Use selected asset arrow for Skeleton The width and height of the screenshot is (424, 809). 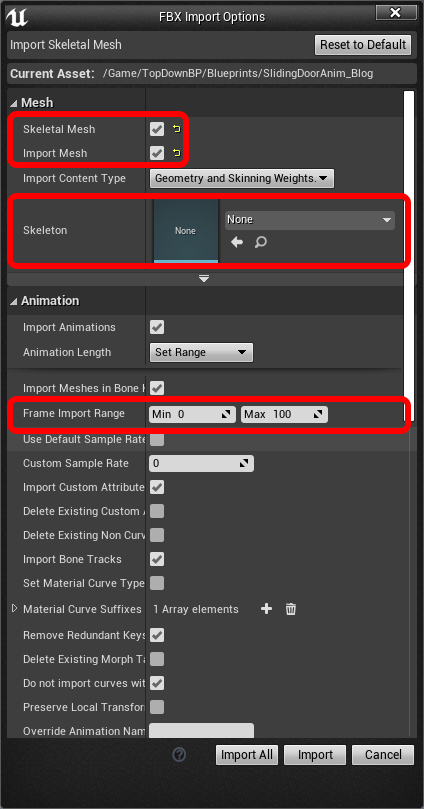point(237,242)
